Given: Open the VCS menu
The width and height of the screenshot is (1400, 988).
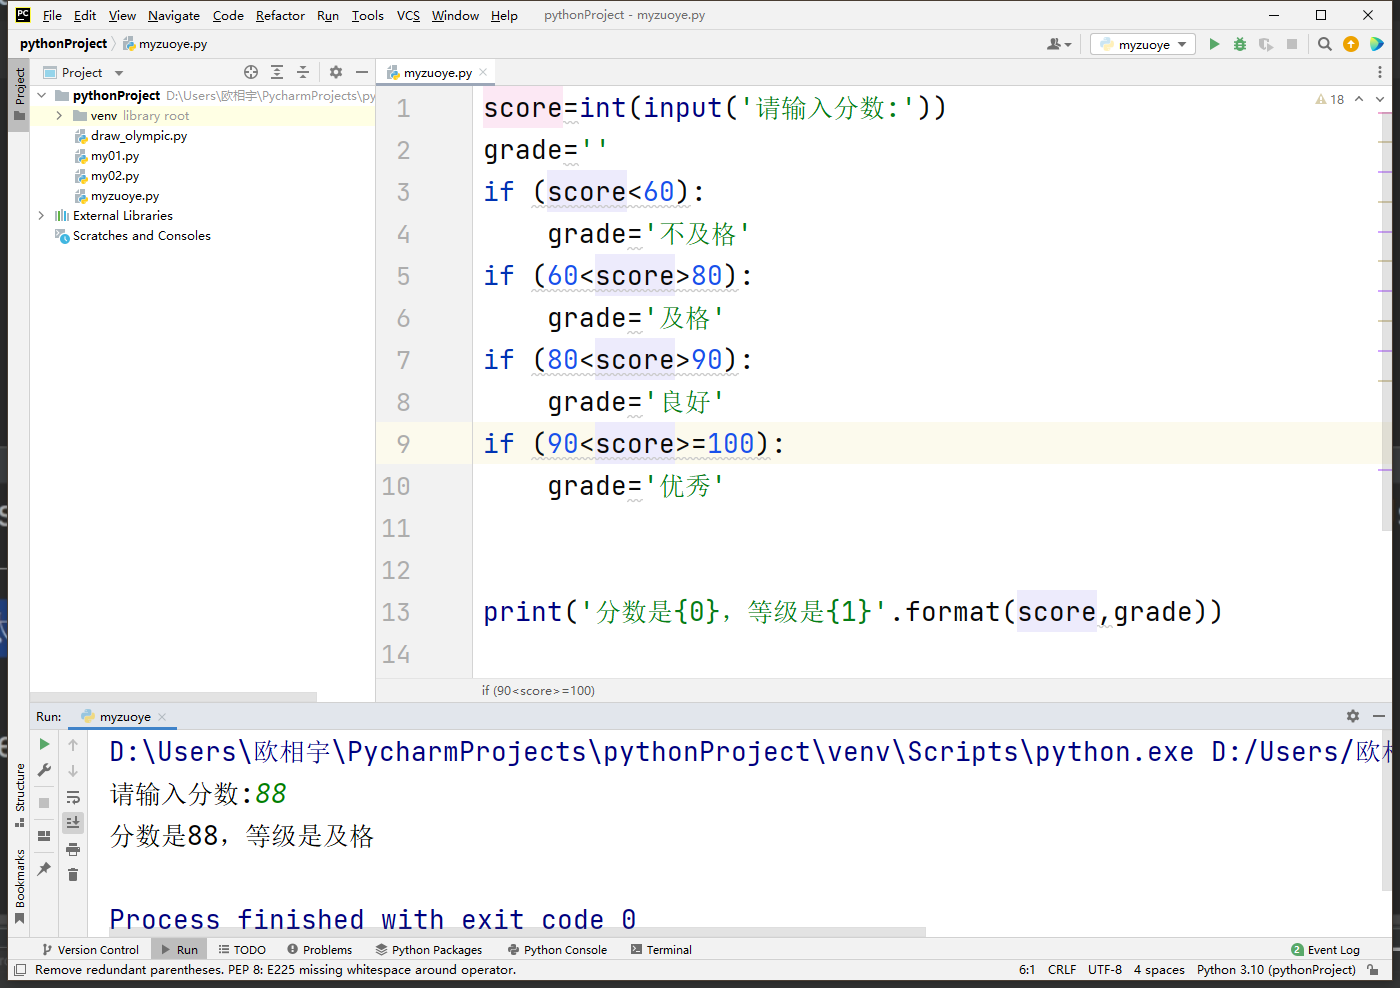Looking at the screenshot, I should (408, 15).
